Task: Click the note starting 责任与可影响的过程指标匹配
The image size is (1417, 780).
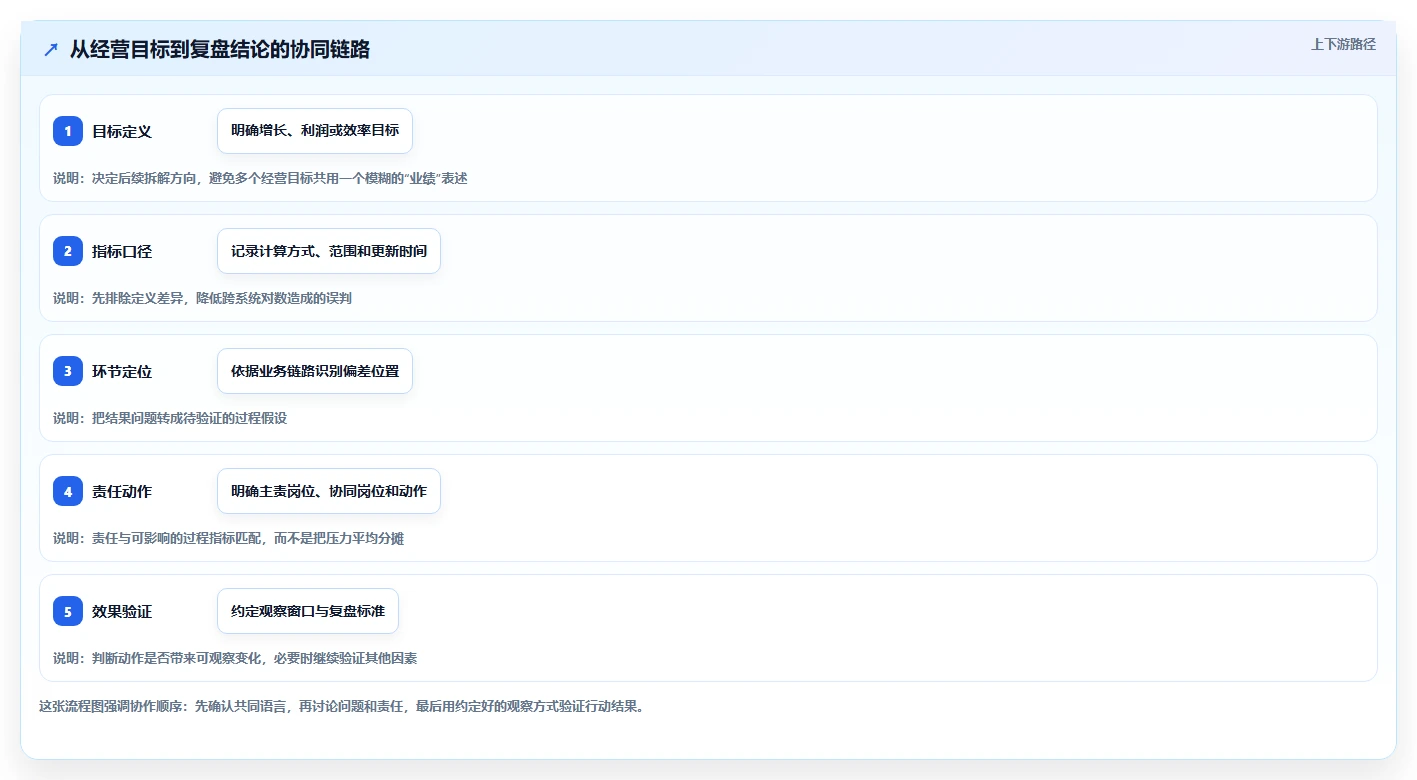Action: (x=228, y=538)
